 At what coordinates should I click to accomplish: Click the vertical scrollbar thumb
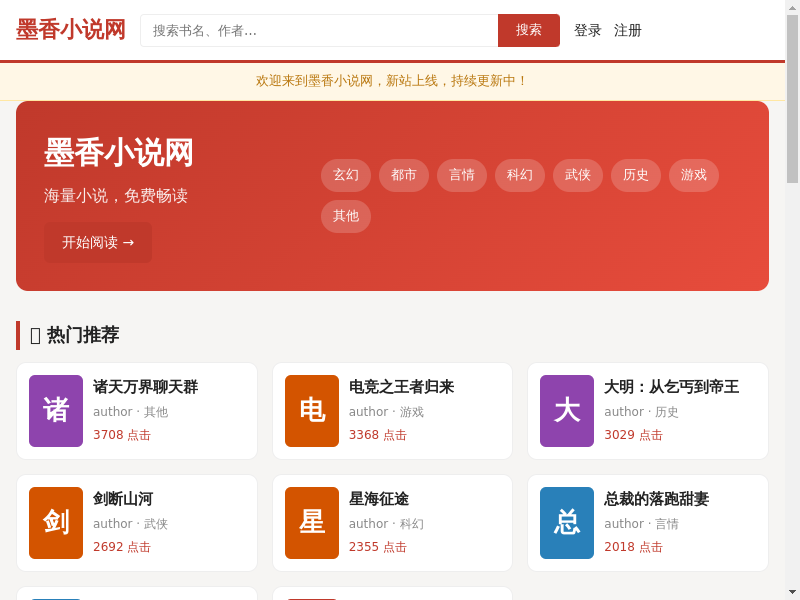[792, 99]
